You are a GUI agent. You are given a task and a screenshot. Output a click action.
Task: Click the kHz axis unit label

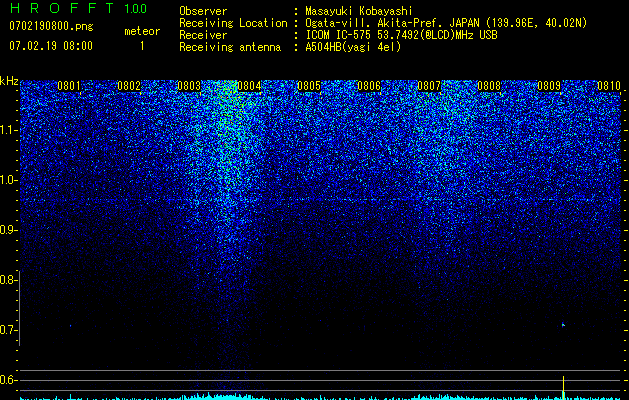pos(9,81)
